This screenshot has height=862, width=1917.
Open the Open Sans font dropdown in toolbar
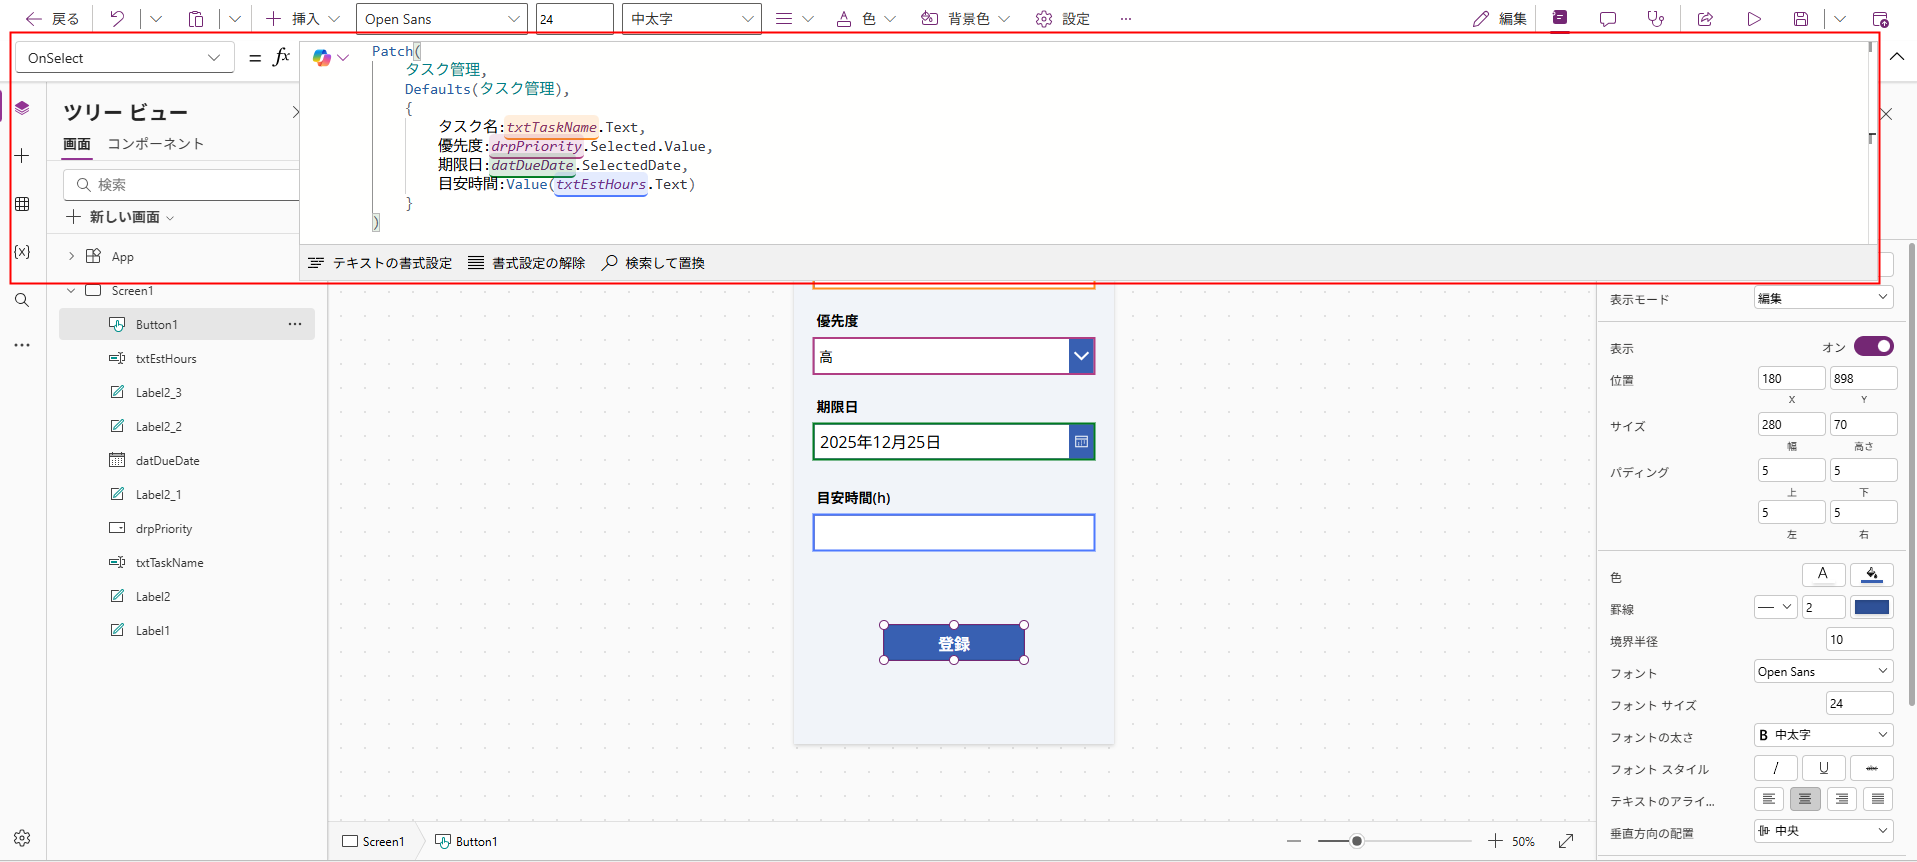441,19
